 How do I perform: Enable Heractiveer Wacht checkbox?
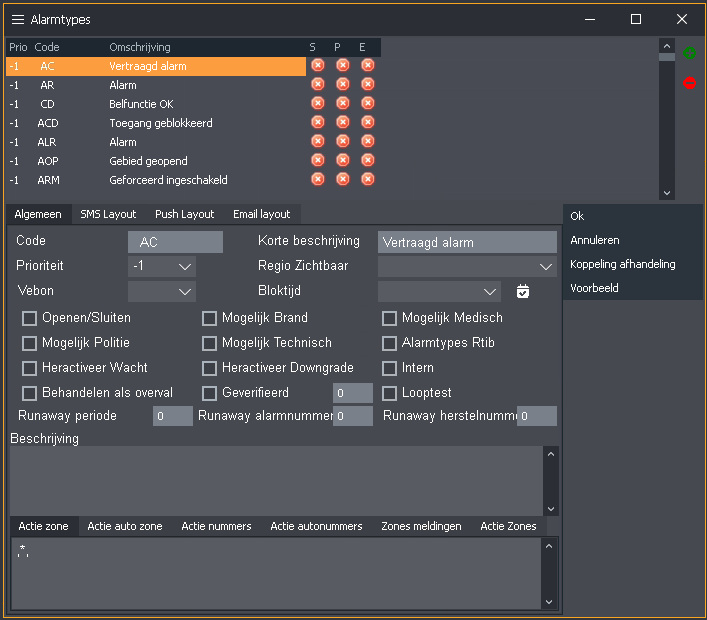click(x=29, y=368)
